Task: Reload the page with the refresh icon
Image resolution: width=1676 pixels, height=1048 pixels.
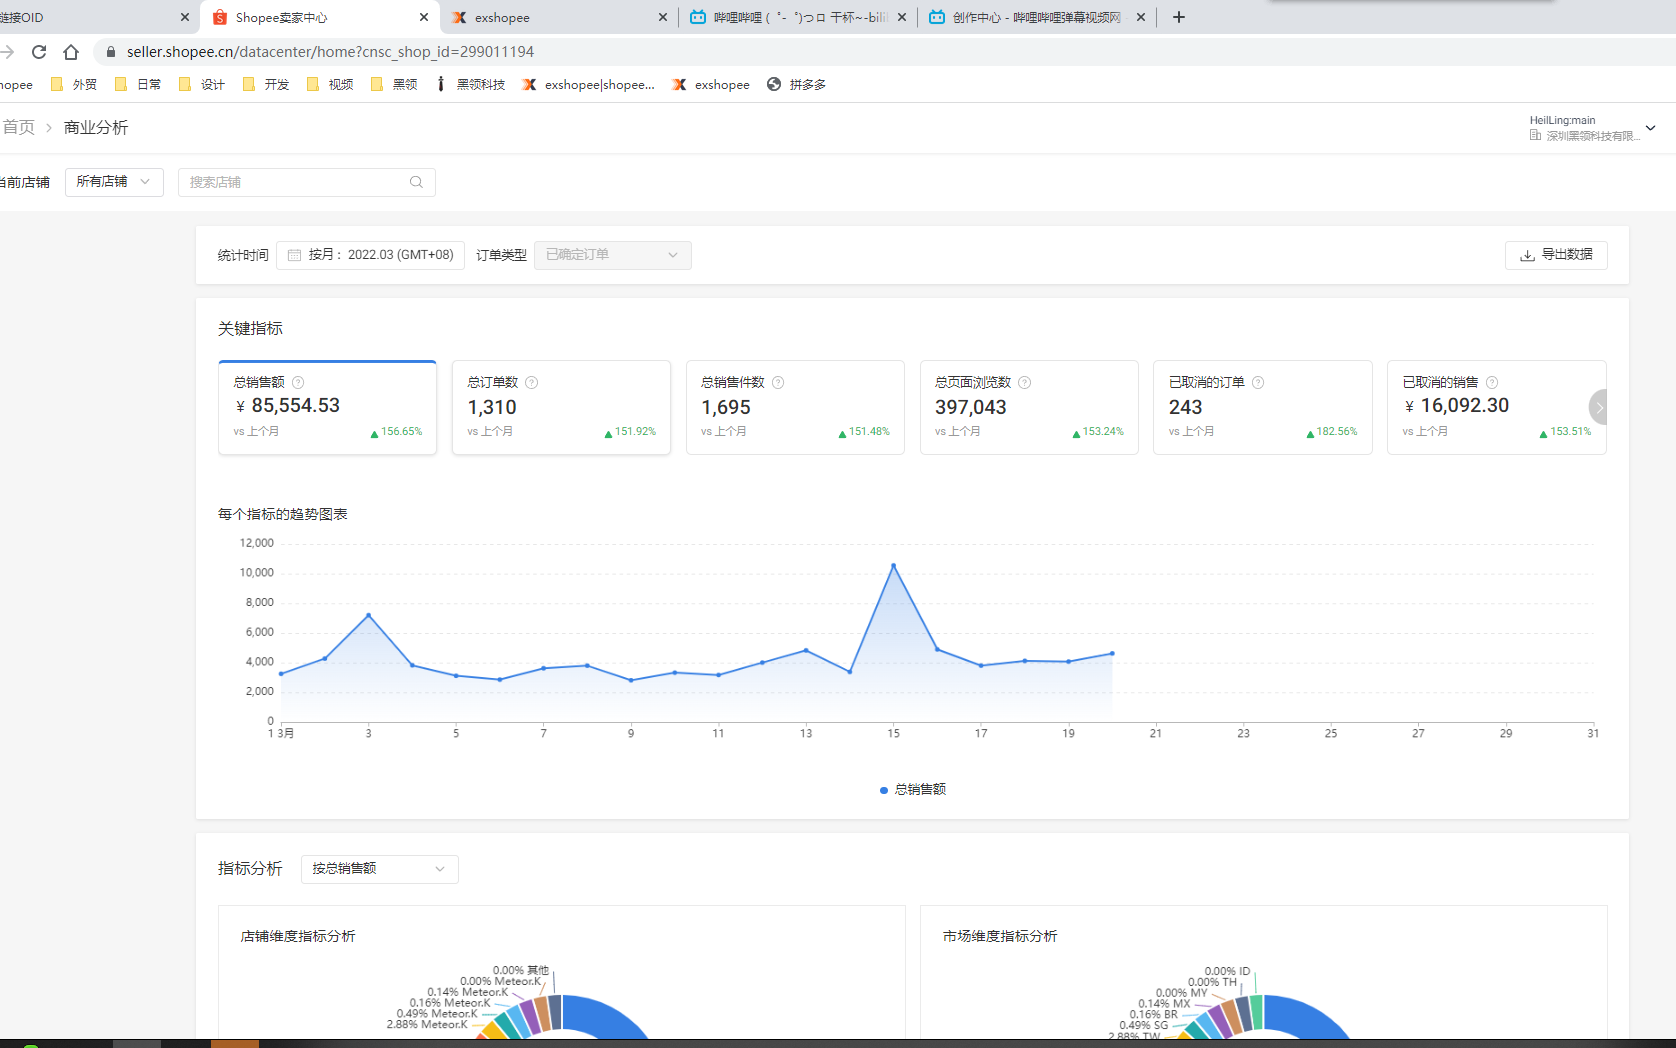Action: point(39,52)
